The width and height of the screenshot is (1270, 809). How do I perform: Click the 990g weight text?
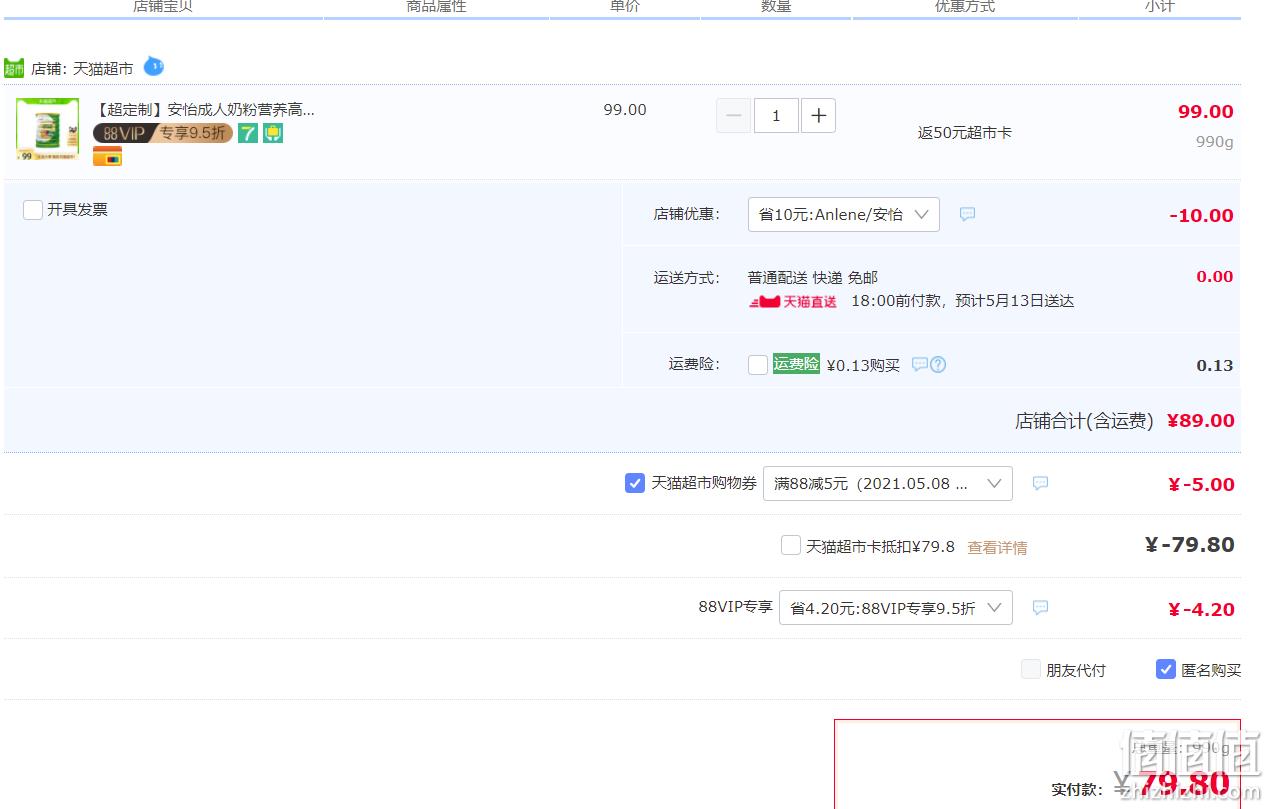(x=1215, y=142)
